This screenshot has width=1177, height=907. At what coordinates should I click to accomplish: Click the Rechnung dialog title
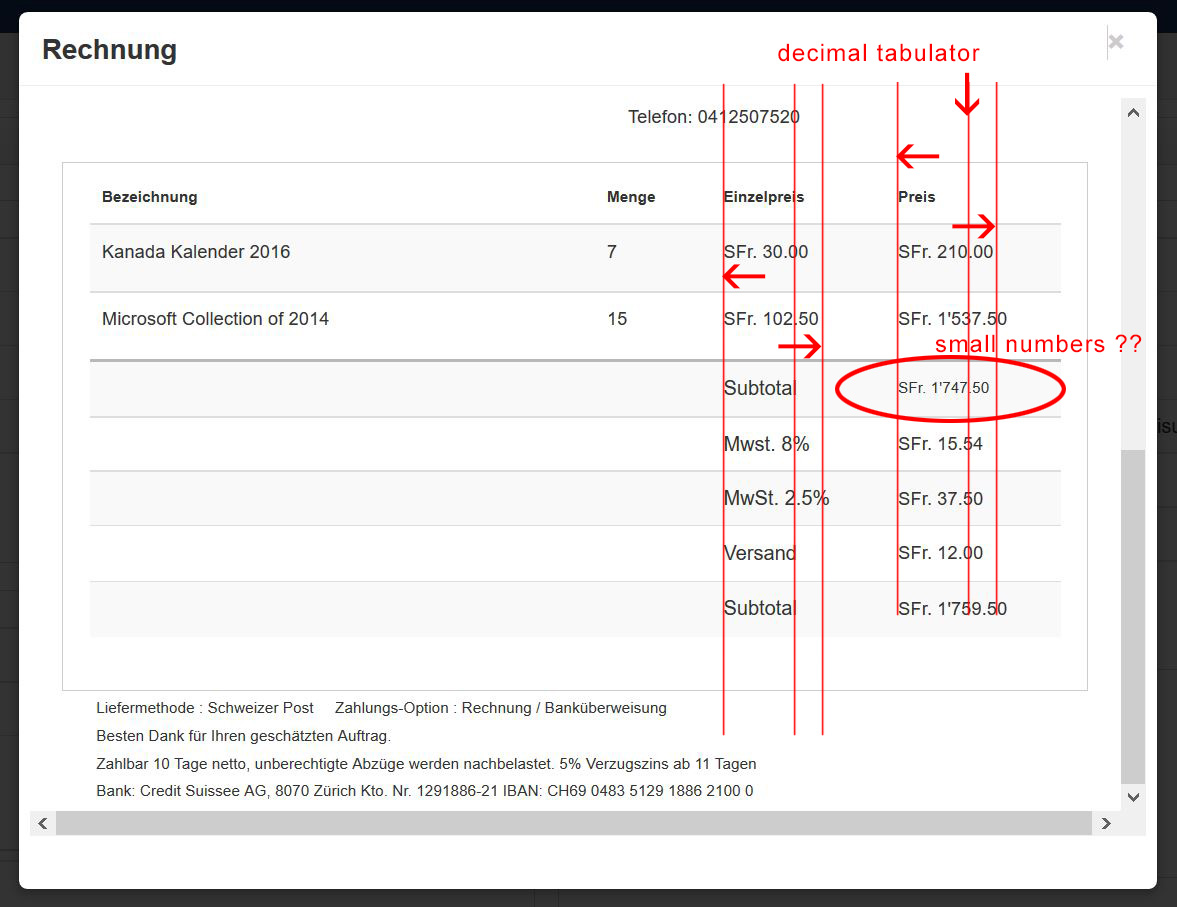110,50
